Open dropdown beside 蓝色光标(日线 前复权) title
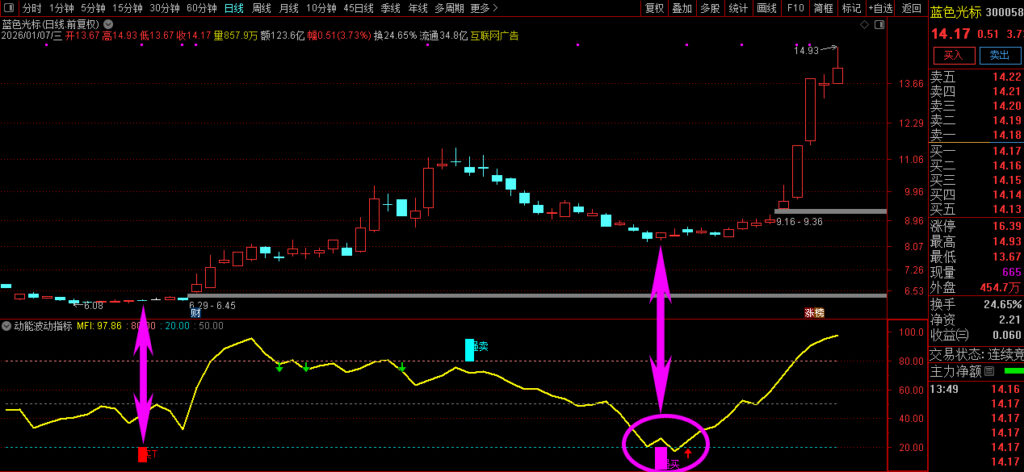1024x472 pixels. coord(107,22)
